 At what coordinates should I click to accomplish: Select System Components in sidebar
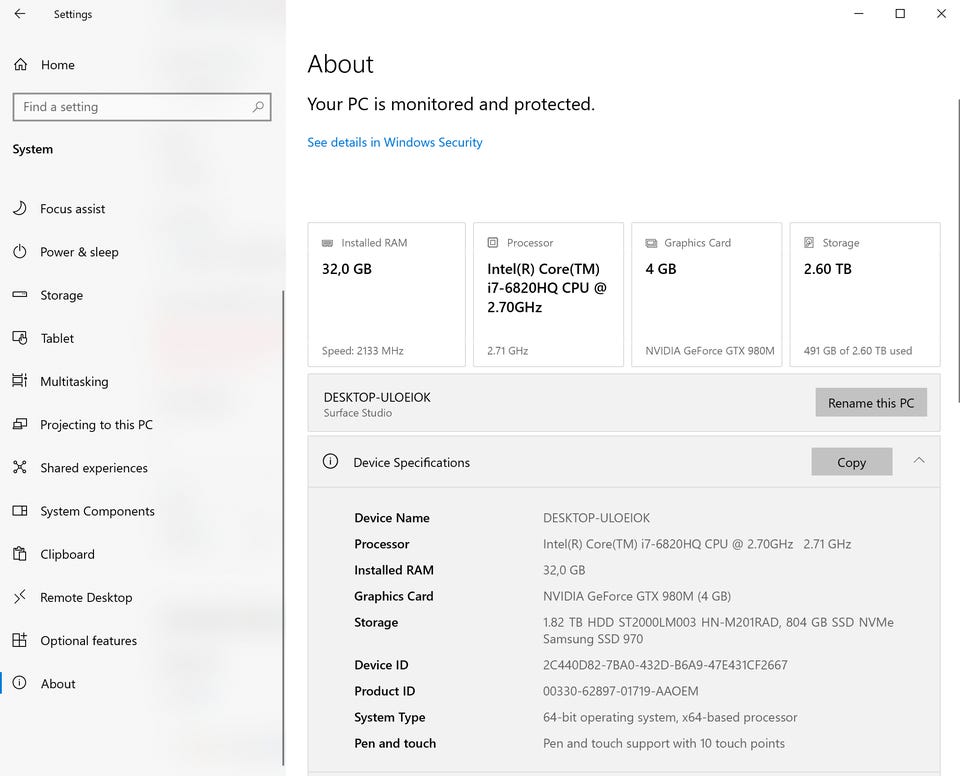97,511
